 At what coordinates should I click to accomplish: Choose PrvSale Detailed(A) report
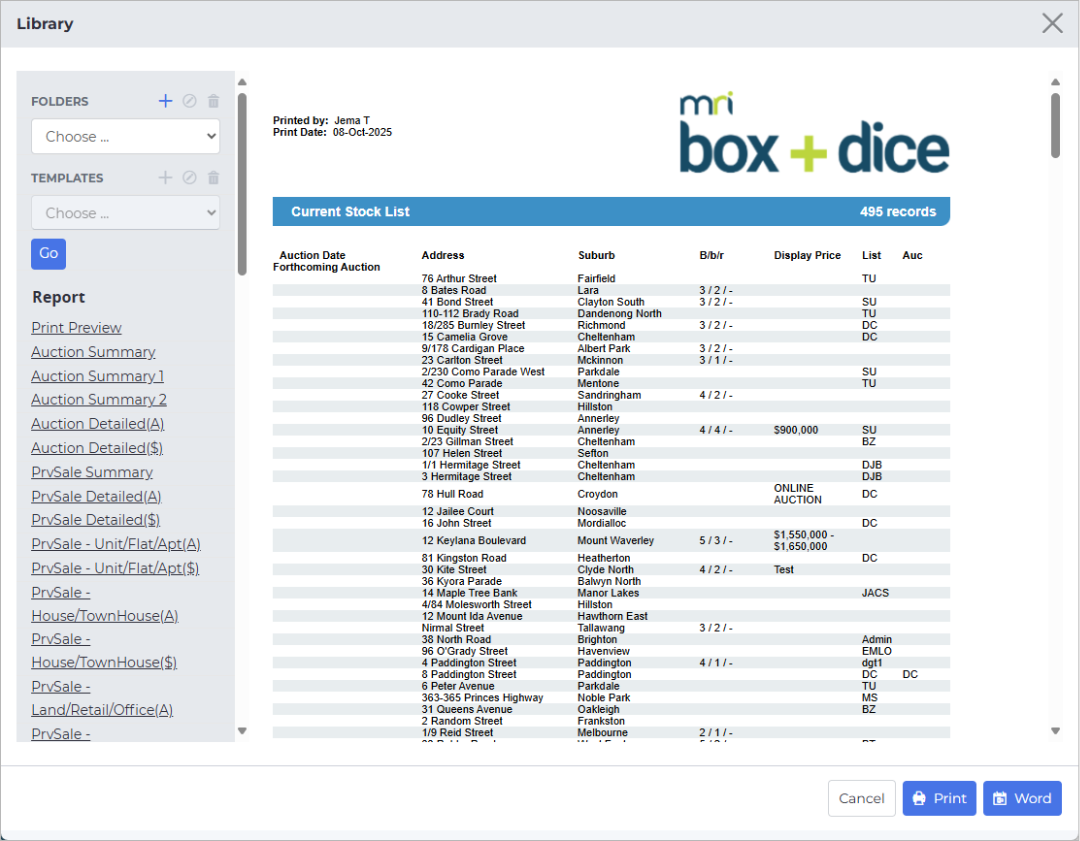click(96, 496)
